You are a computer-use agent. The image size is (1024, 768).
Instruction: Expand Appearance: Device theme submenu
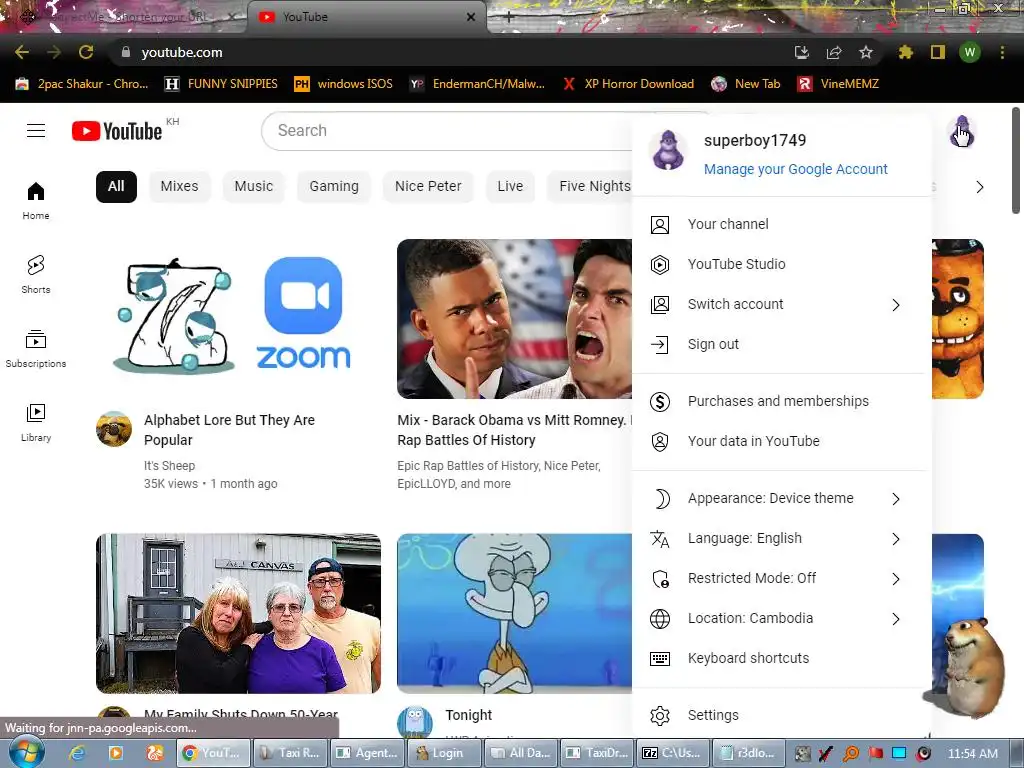coord(782,499)
